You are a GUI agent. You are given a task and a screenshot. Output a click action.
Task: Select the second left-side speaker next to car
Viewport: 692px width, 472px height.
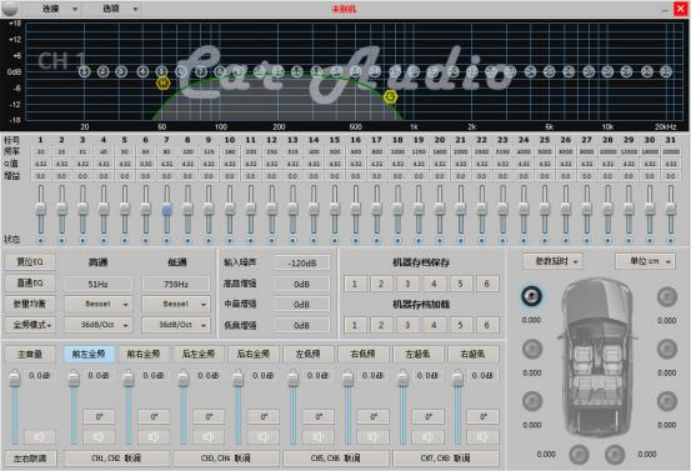pos(532,349)
